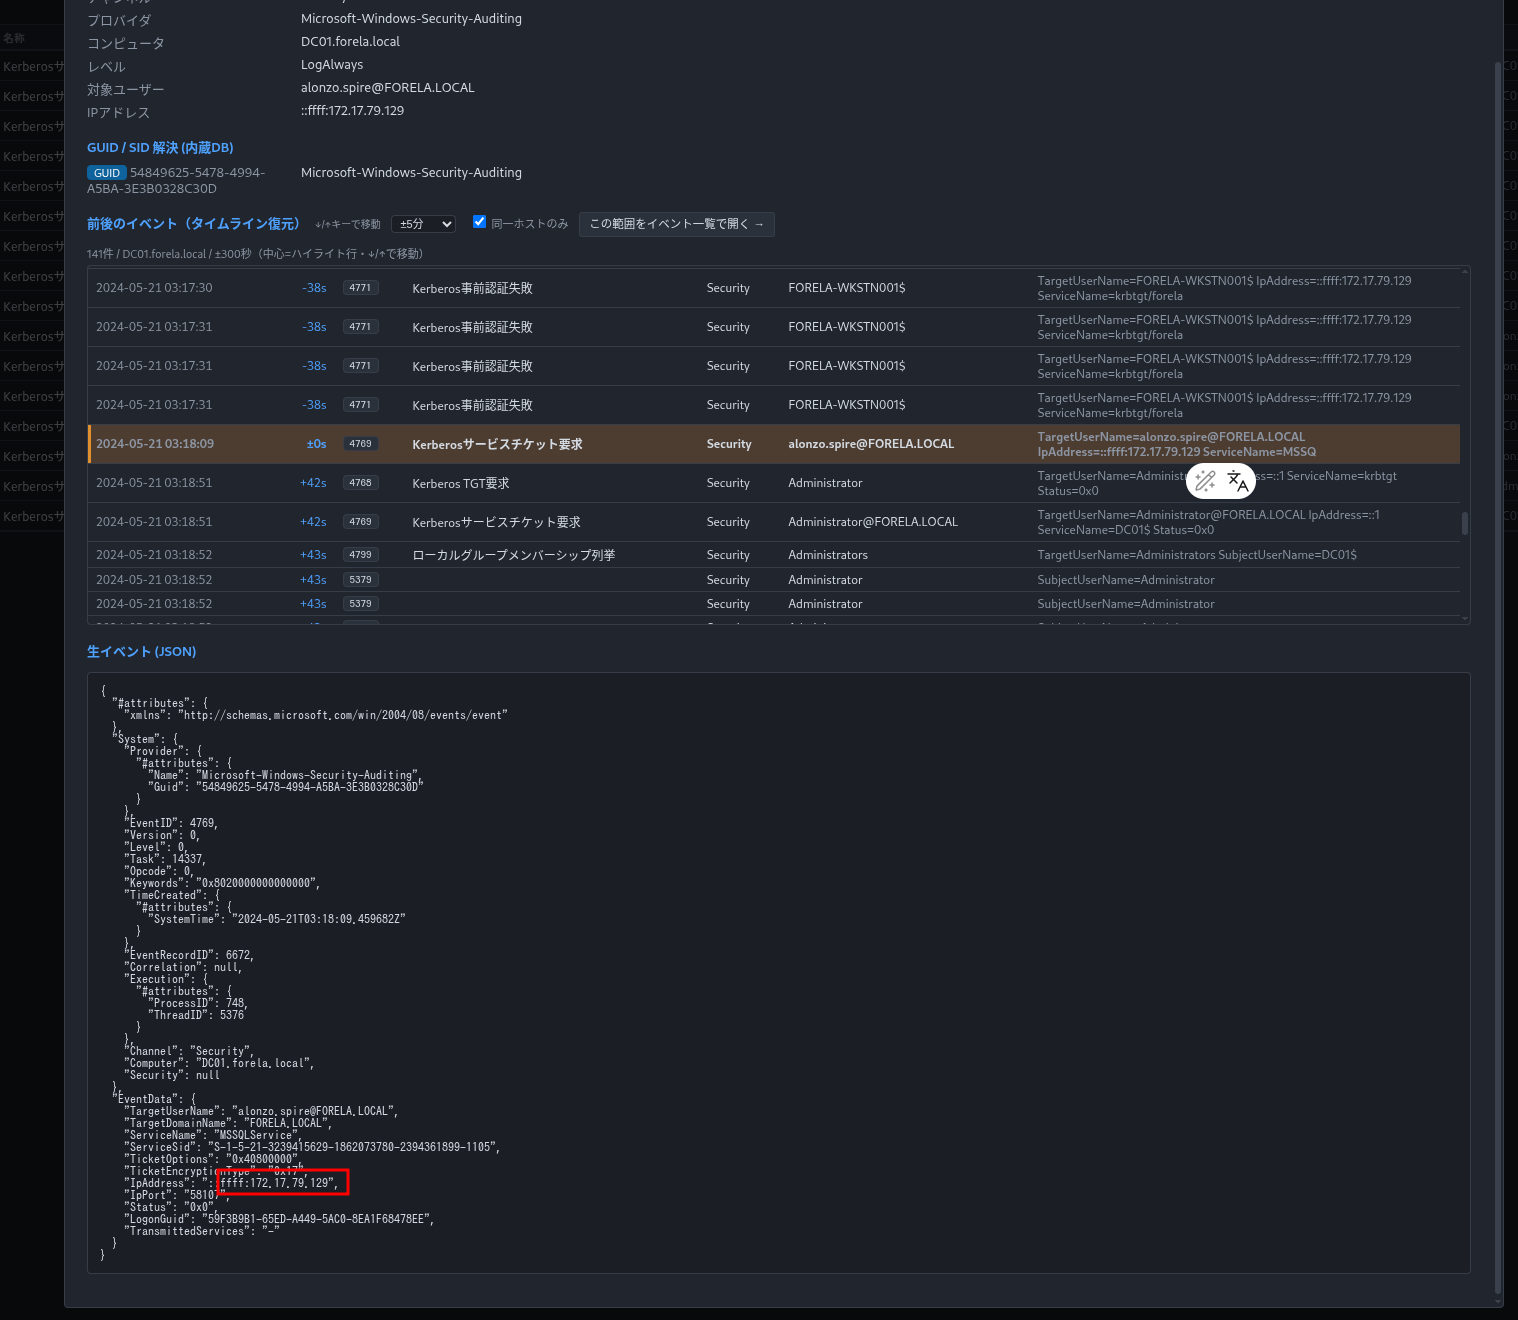Click the EventRecordID 6672 JSON line
Image resolution: width=1518 pixels, height=1320 pixels.
coord(189,955)
